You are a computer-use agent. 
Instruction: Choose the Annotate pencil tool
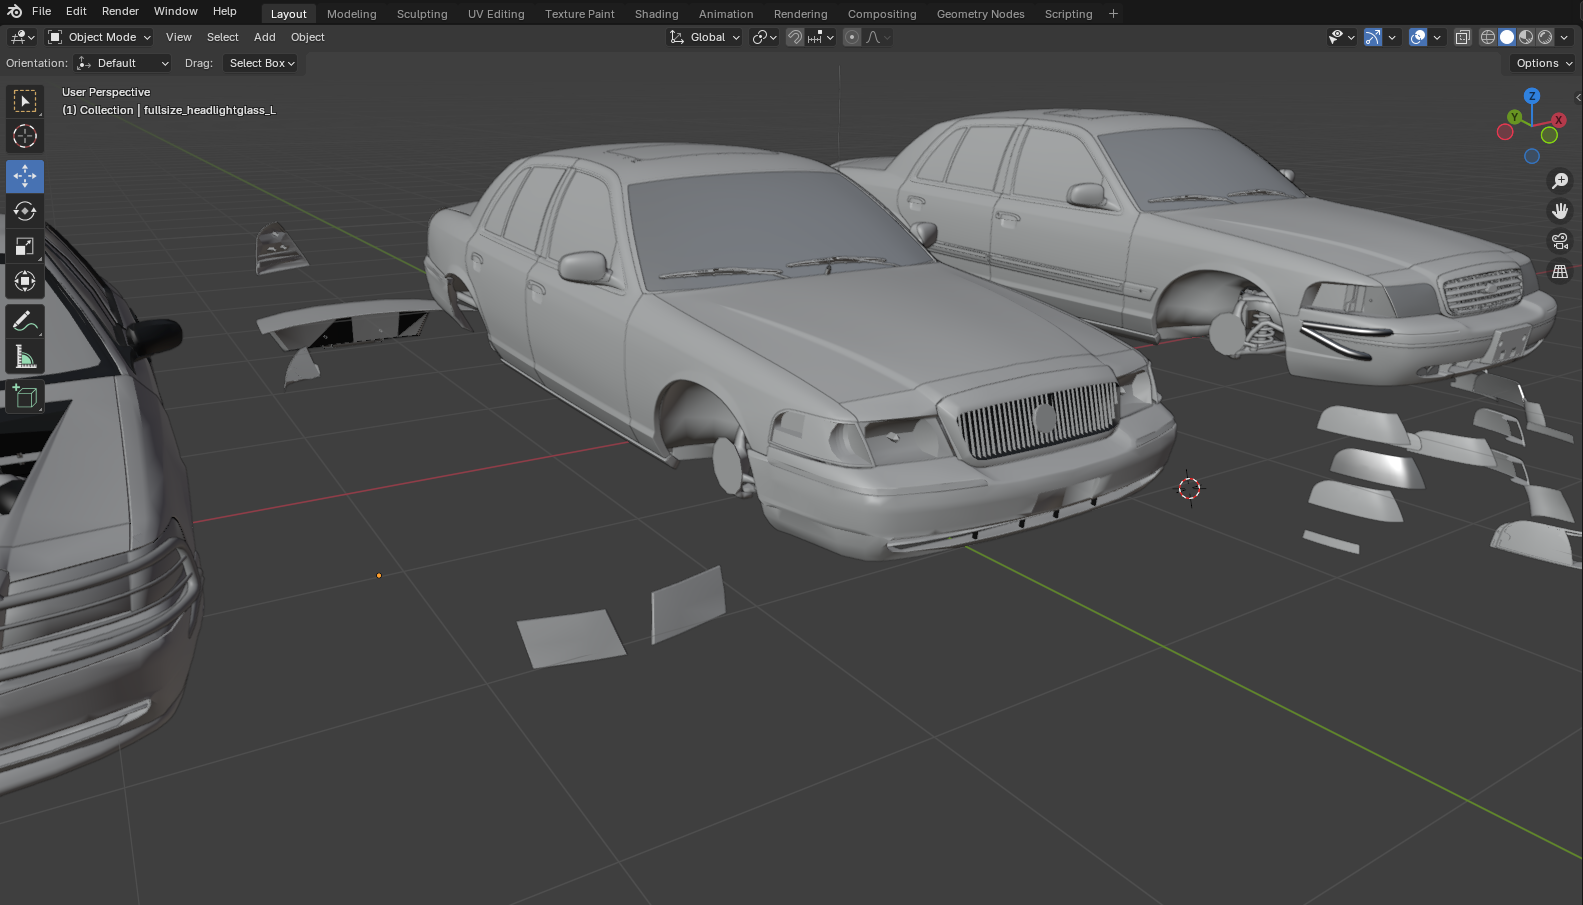25,322
